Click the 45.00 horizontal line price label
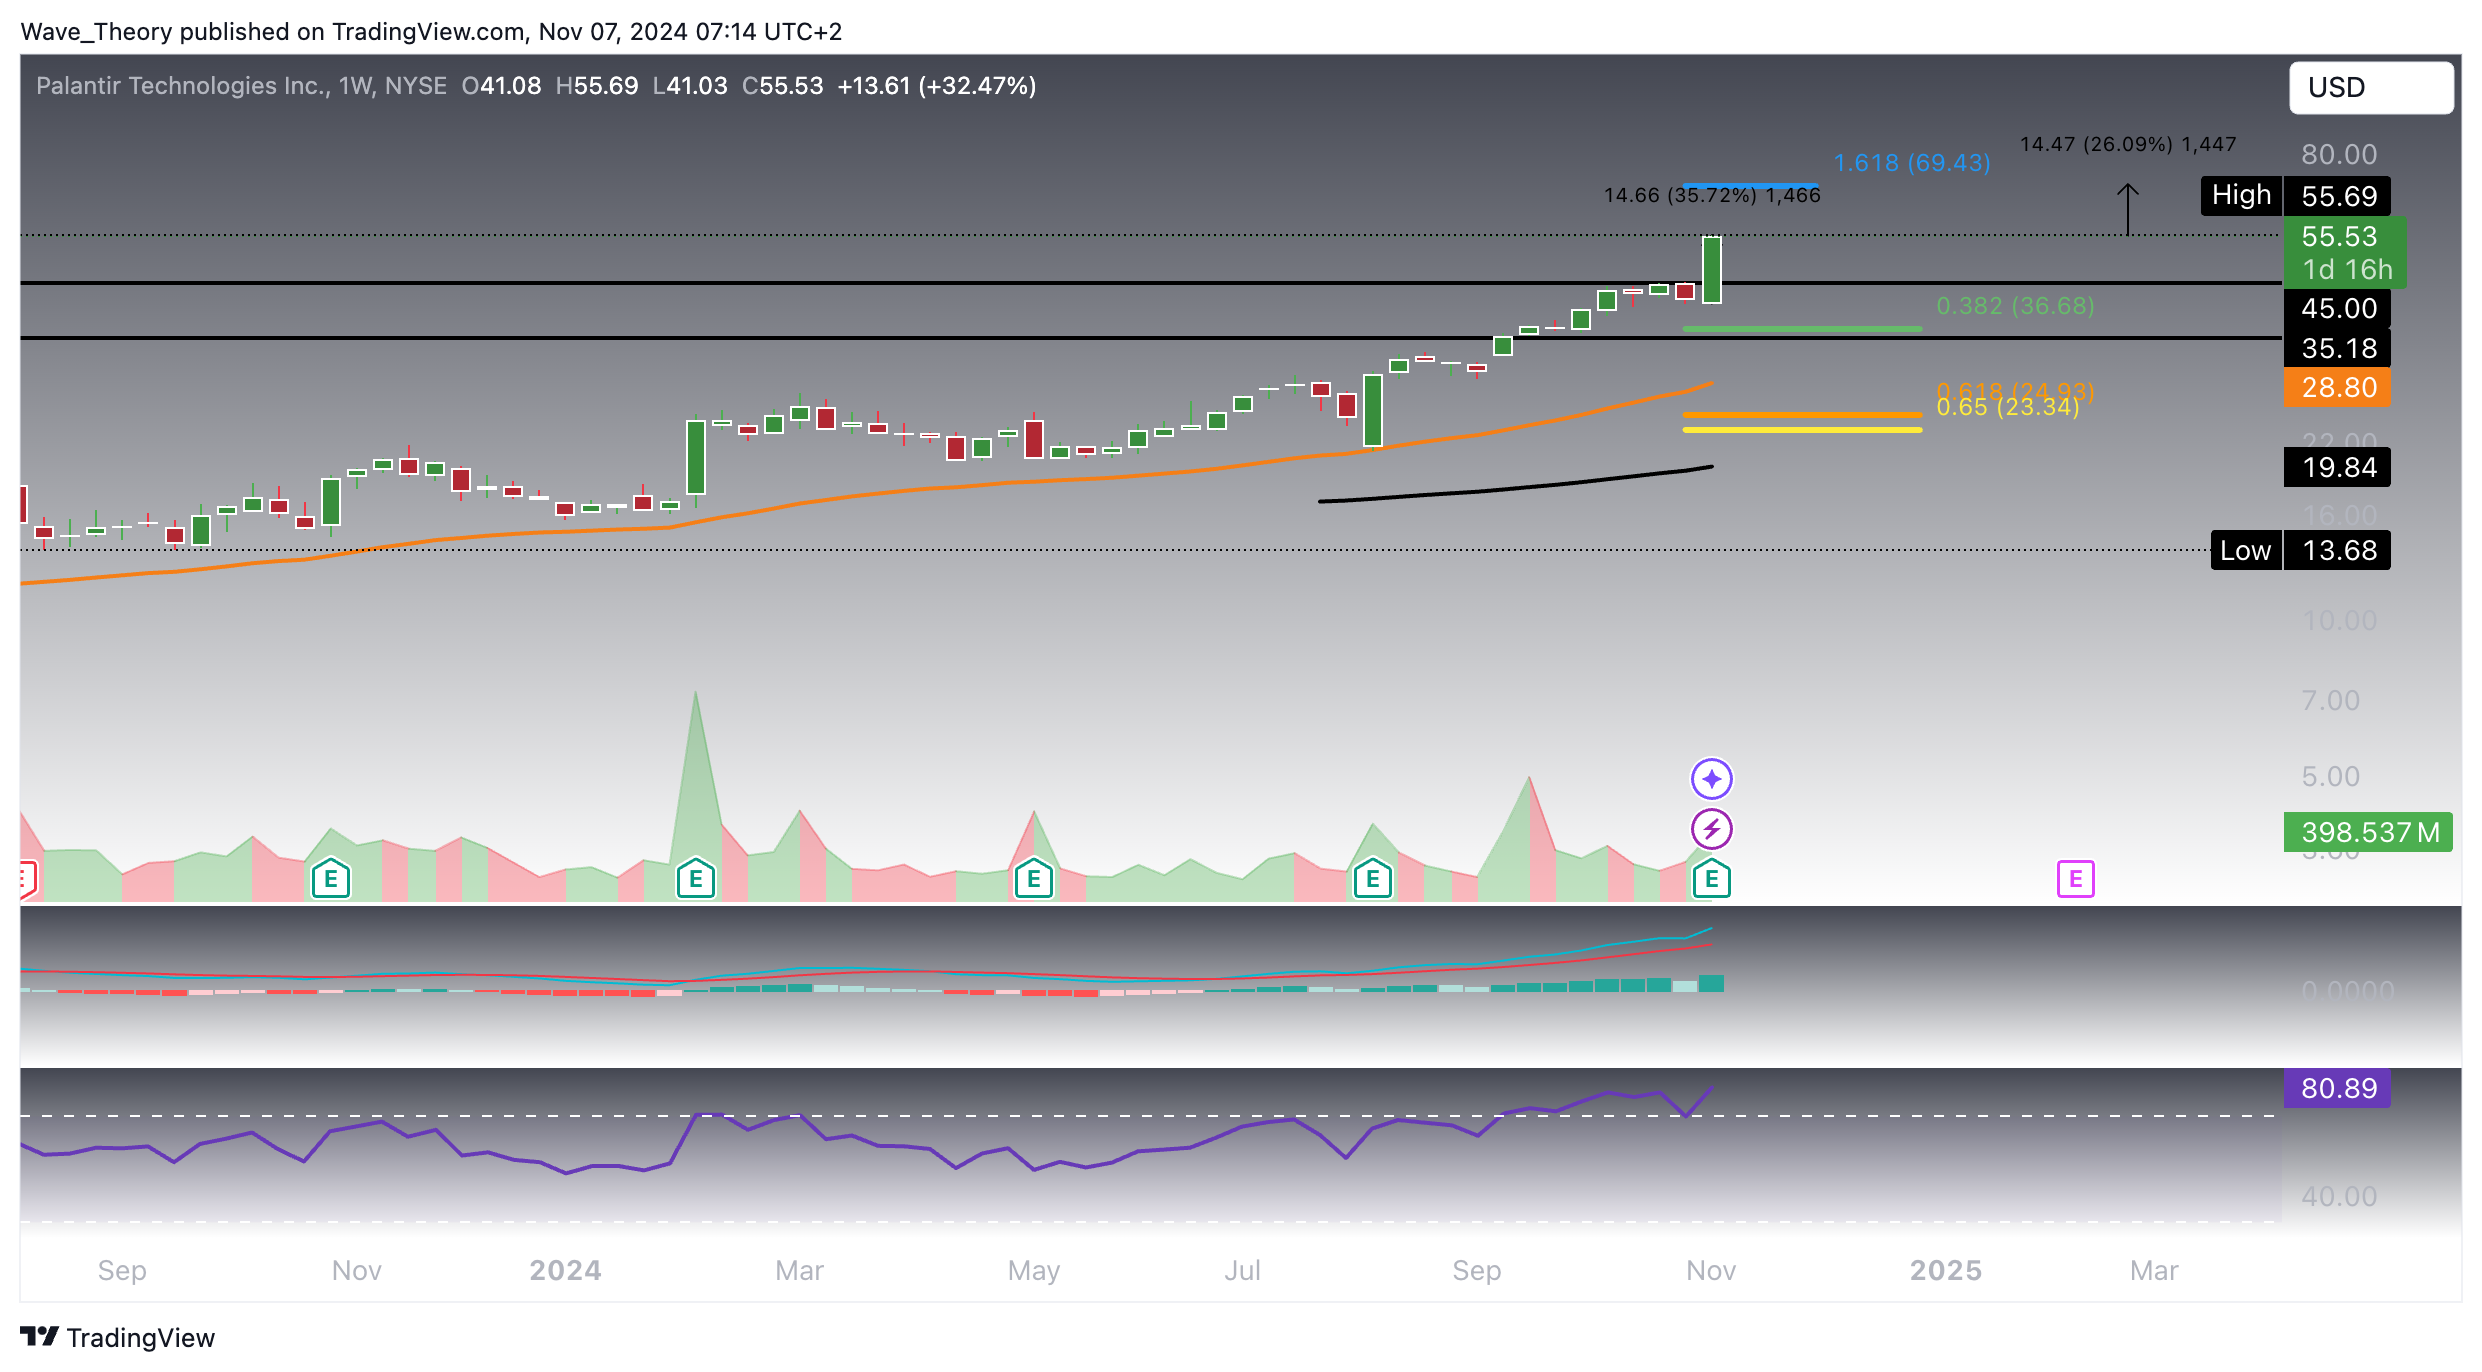The image size is (2482, 1372). [x=2337, y=308]
